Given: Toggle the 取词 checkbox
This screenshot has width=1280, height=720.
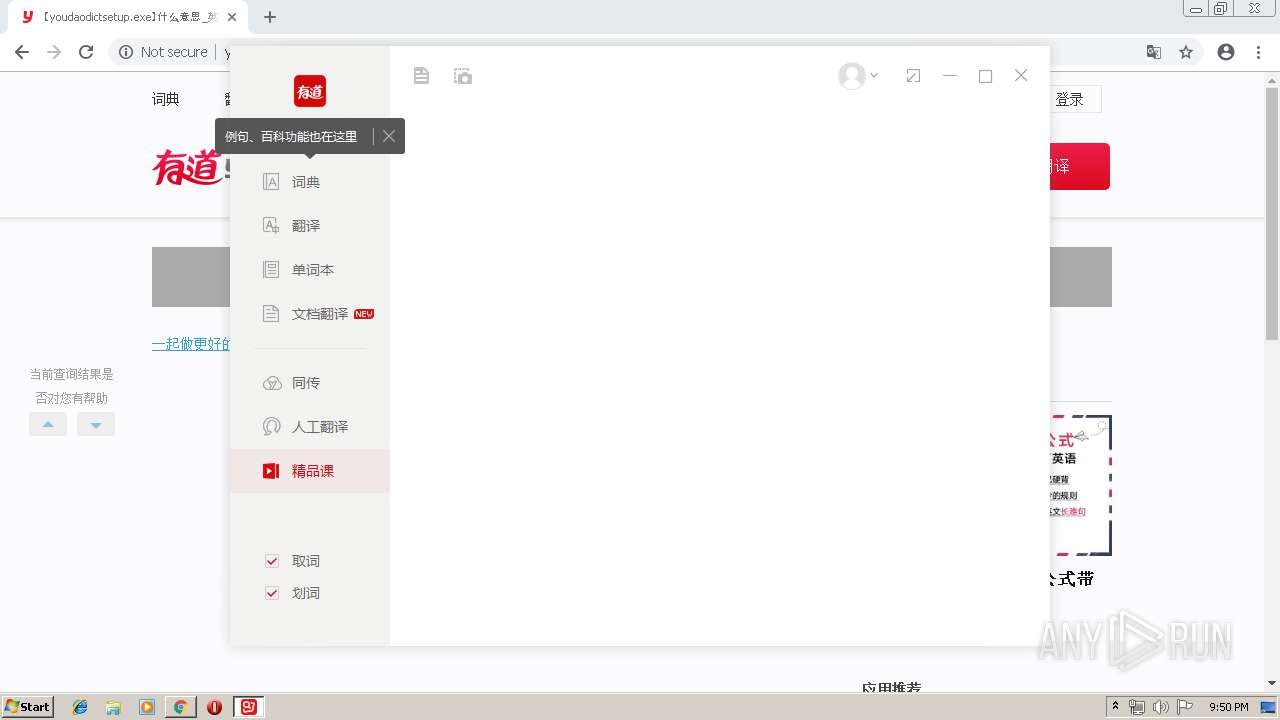Looking at the screenshot, I should 271,561.
